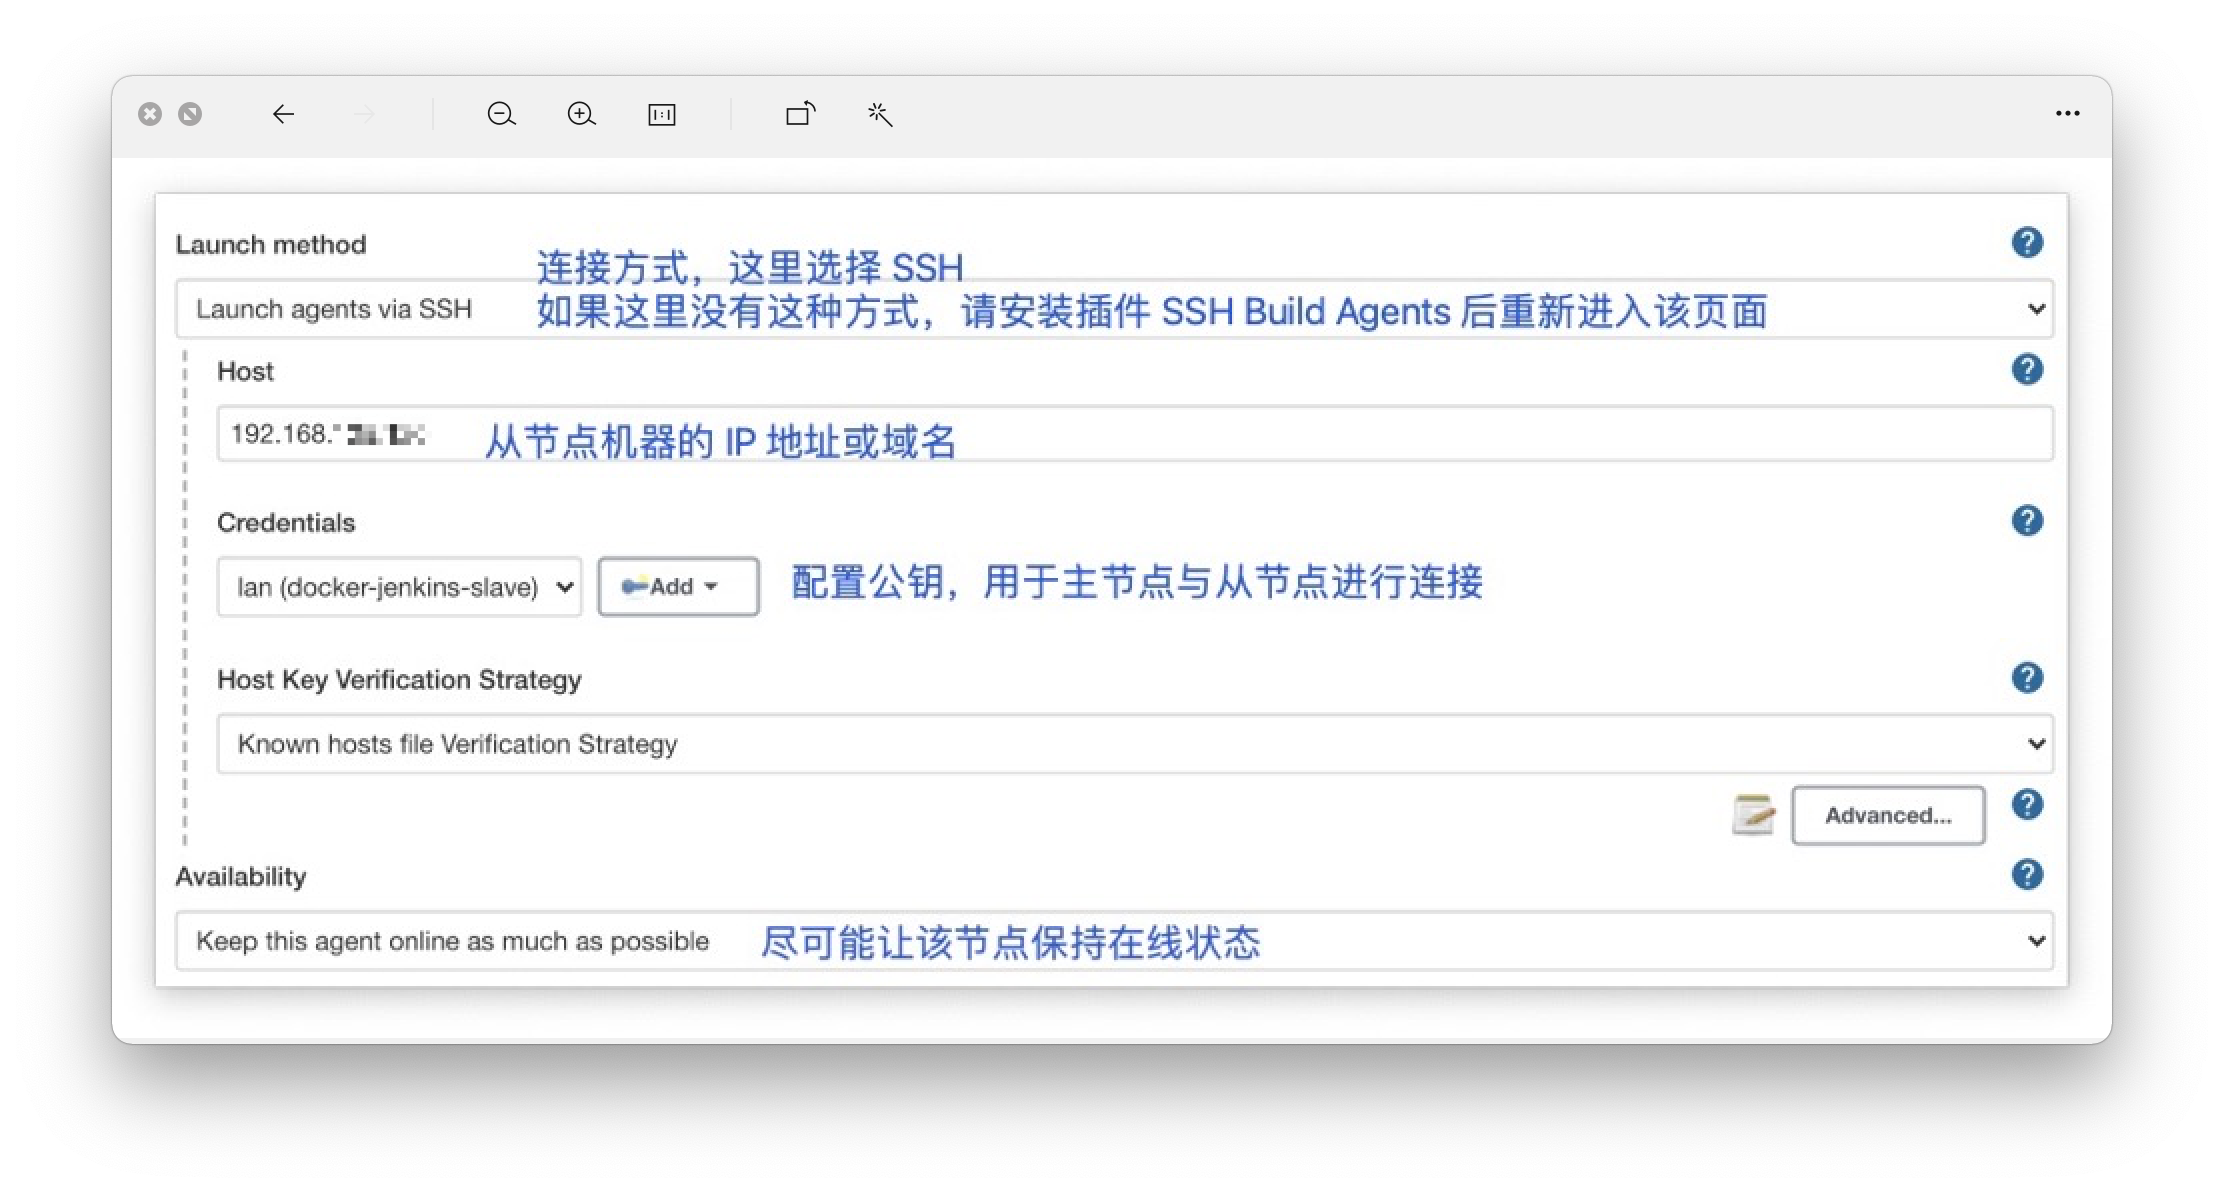This screenshot has height=1192, width=2224.
Task: Open the Availability dropdown
Action: pyautogui.click(x=1114, y=941)
